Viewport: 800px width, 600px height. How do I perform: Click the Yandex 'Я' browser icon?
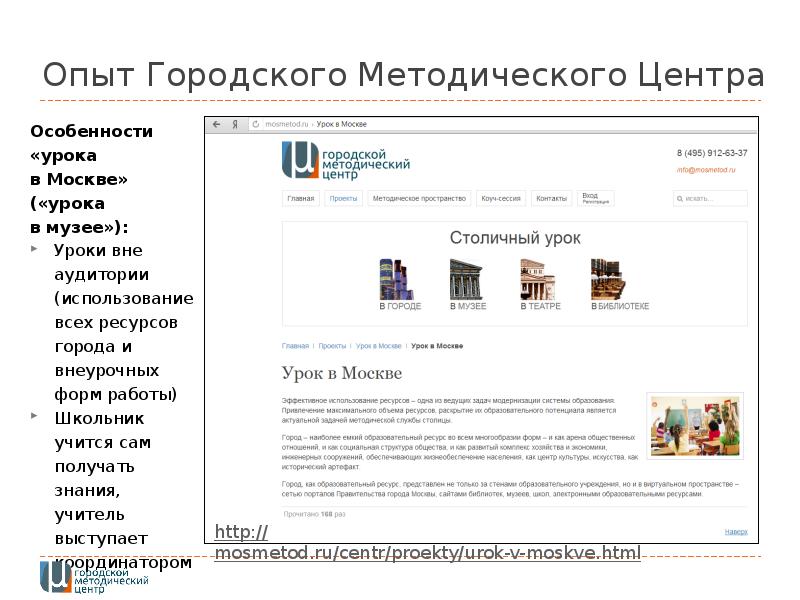tap(235, 124)
